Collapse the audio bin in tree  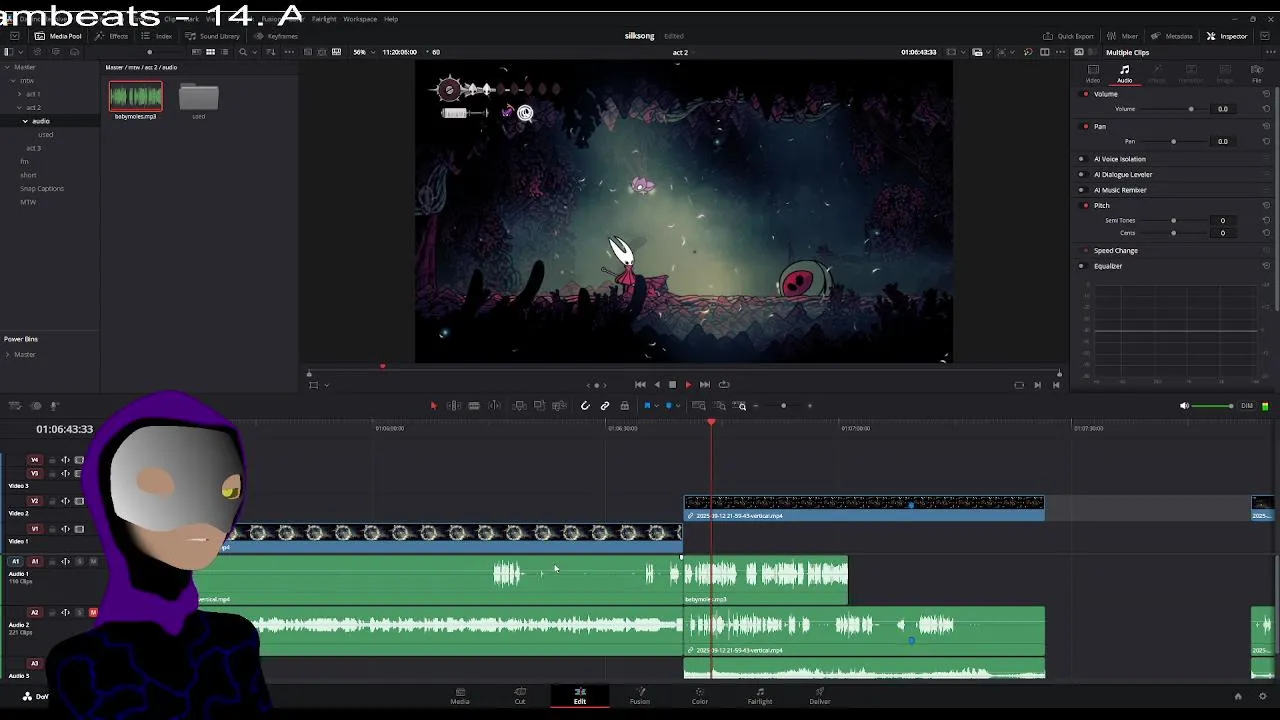pyautogui.click(x=25, y=121)
